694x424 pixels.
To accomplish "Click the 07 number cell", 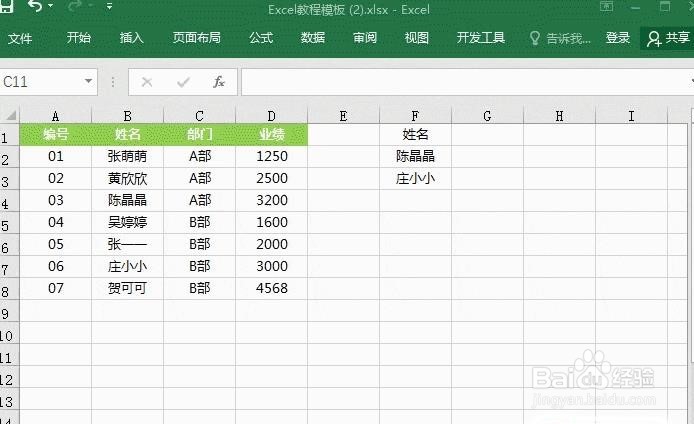I will click(x=56, y=289).
